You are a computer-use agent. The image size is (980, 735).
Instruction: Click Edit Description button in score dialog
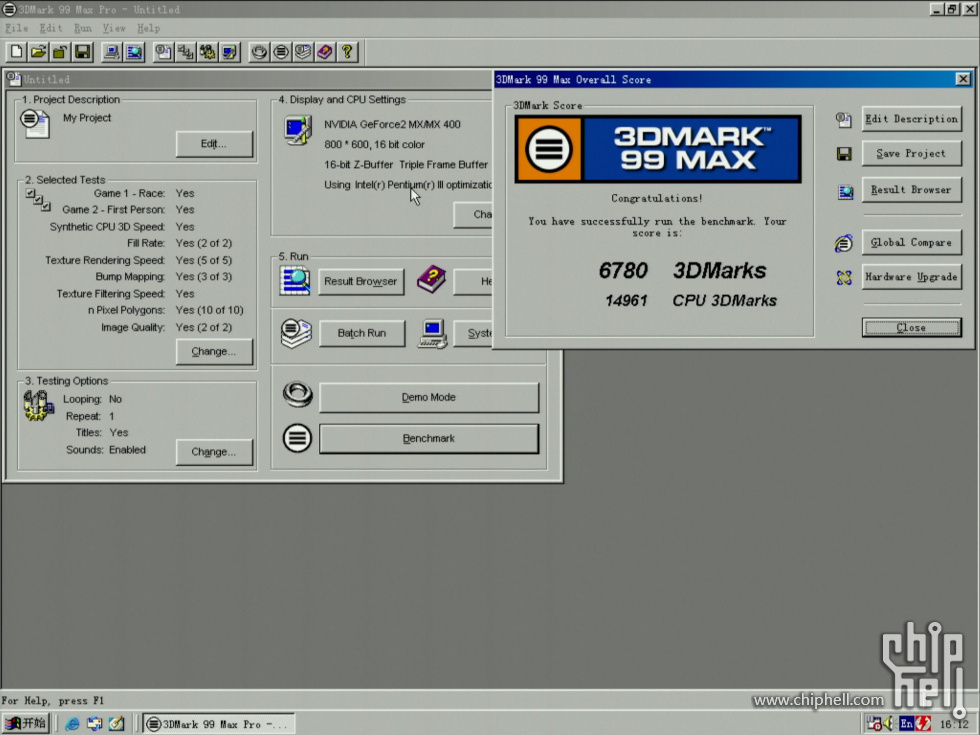tap(911, 119)
